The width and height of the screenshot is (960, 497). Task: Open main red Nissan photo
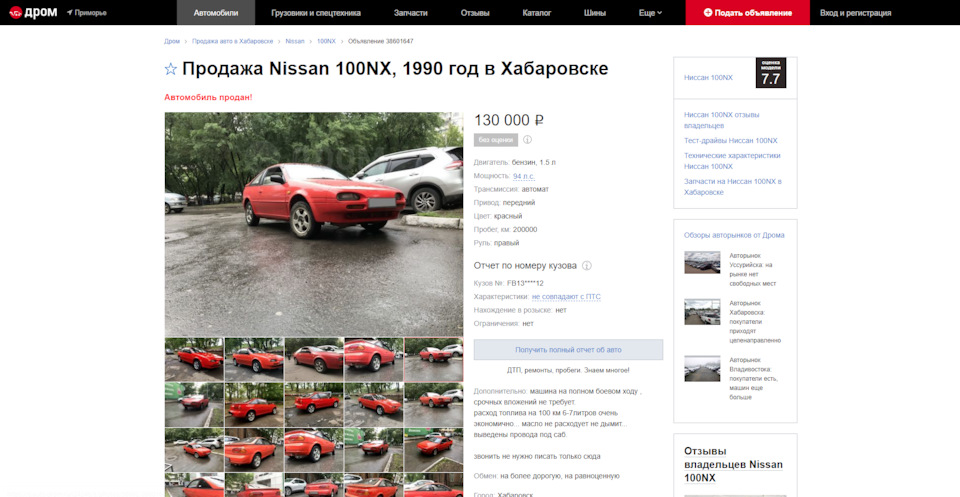313,224
